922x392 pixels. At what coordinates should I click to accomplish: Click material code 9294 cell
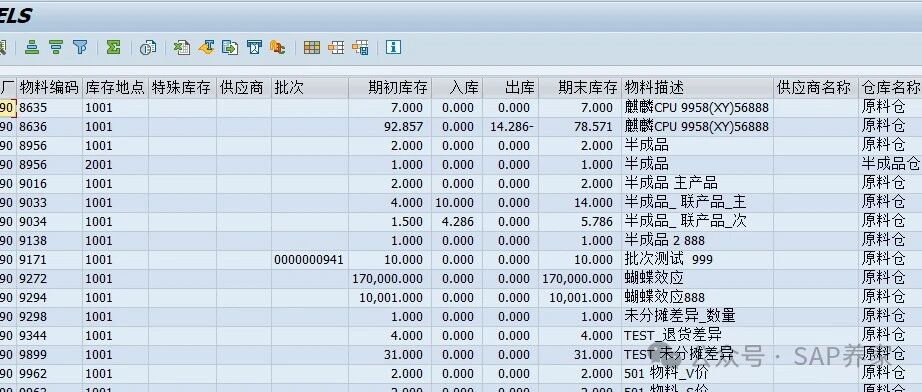point(49,298)
